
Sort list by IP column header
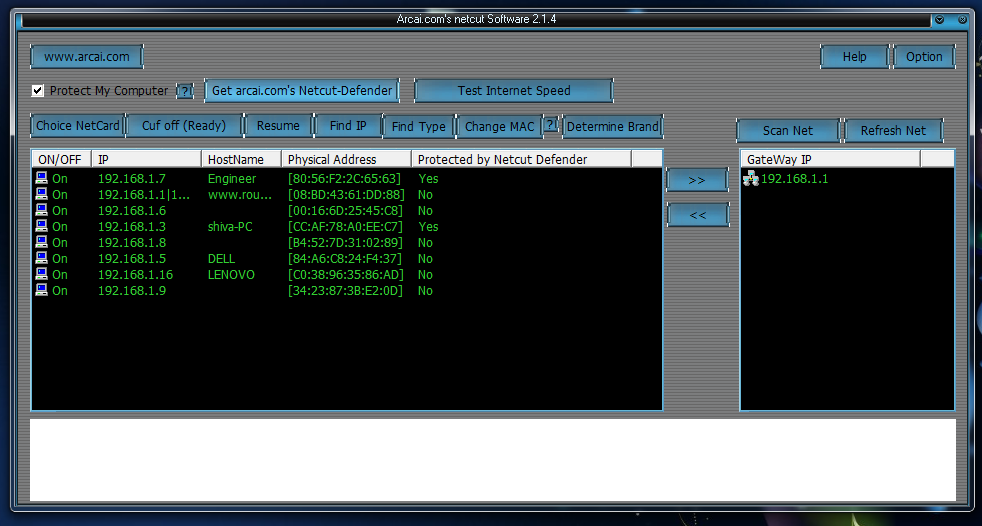(147, 160)
